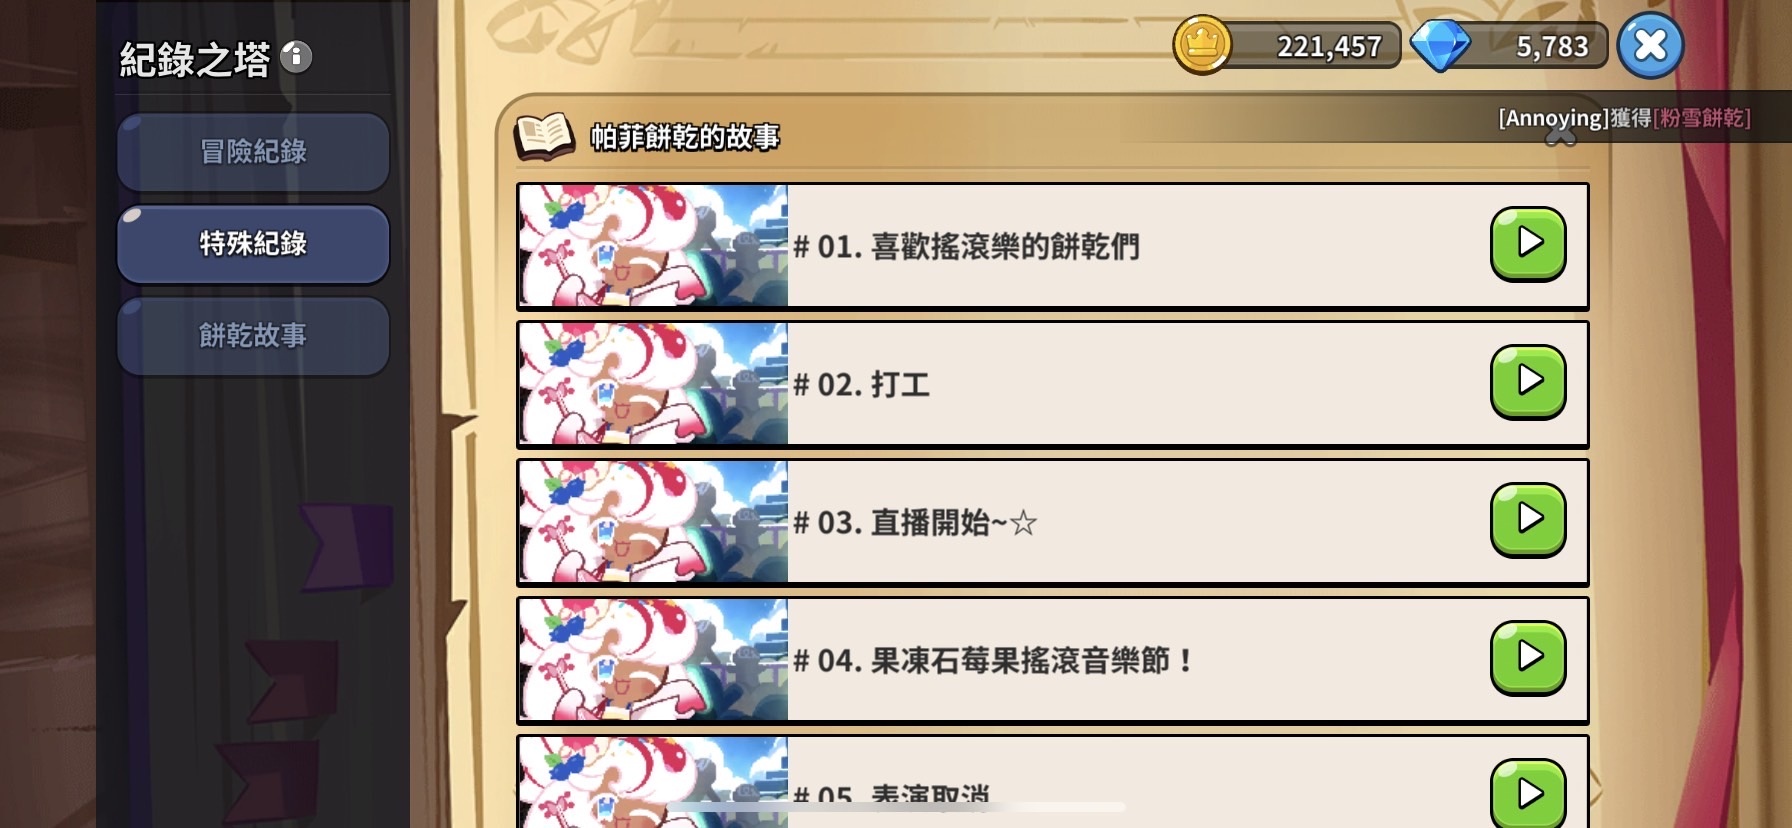Open the info icon beside 紀錄之塔
Viewport: 1792px width, 828px height.
coord(296,57)
